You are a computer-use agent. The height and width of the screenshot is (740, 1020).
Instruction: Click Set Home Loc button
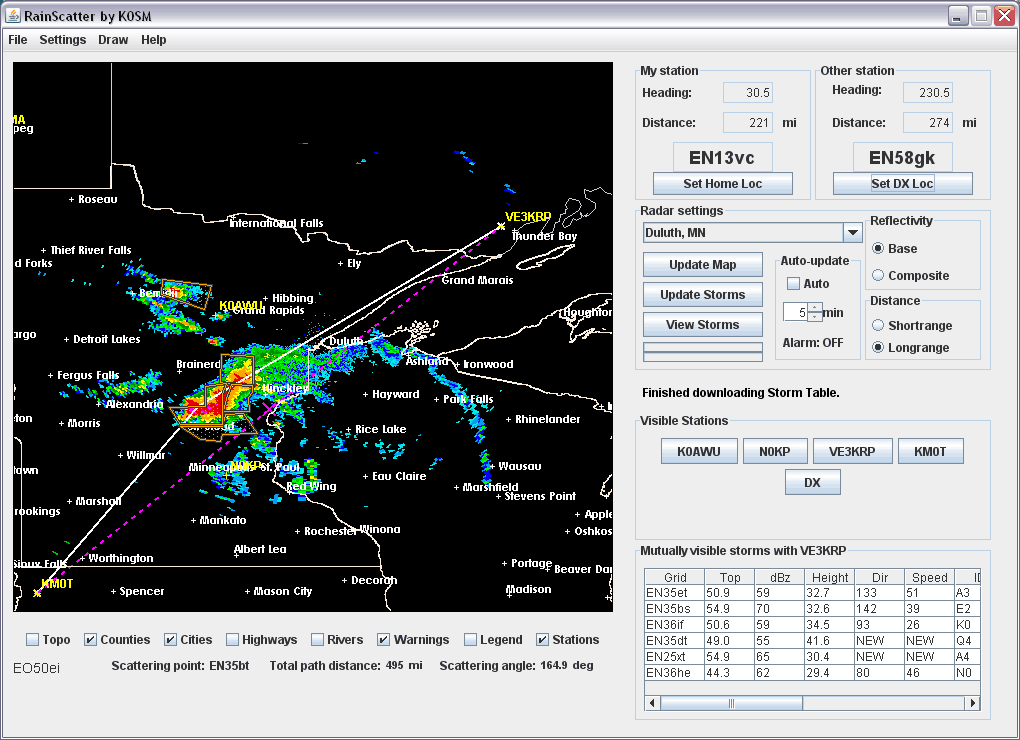[x=722, y=184]
